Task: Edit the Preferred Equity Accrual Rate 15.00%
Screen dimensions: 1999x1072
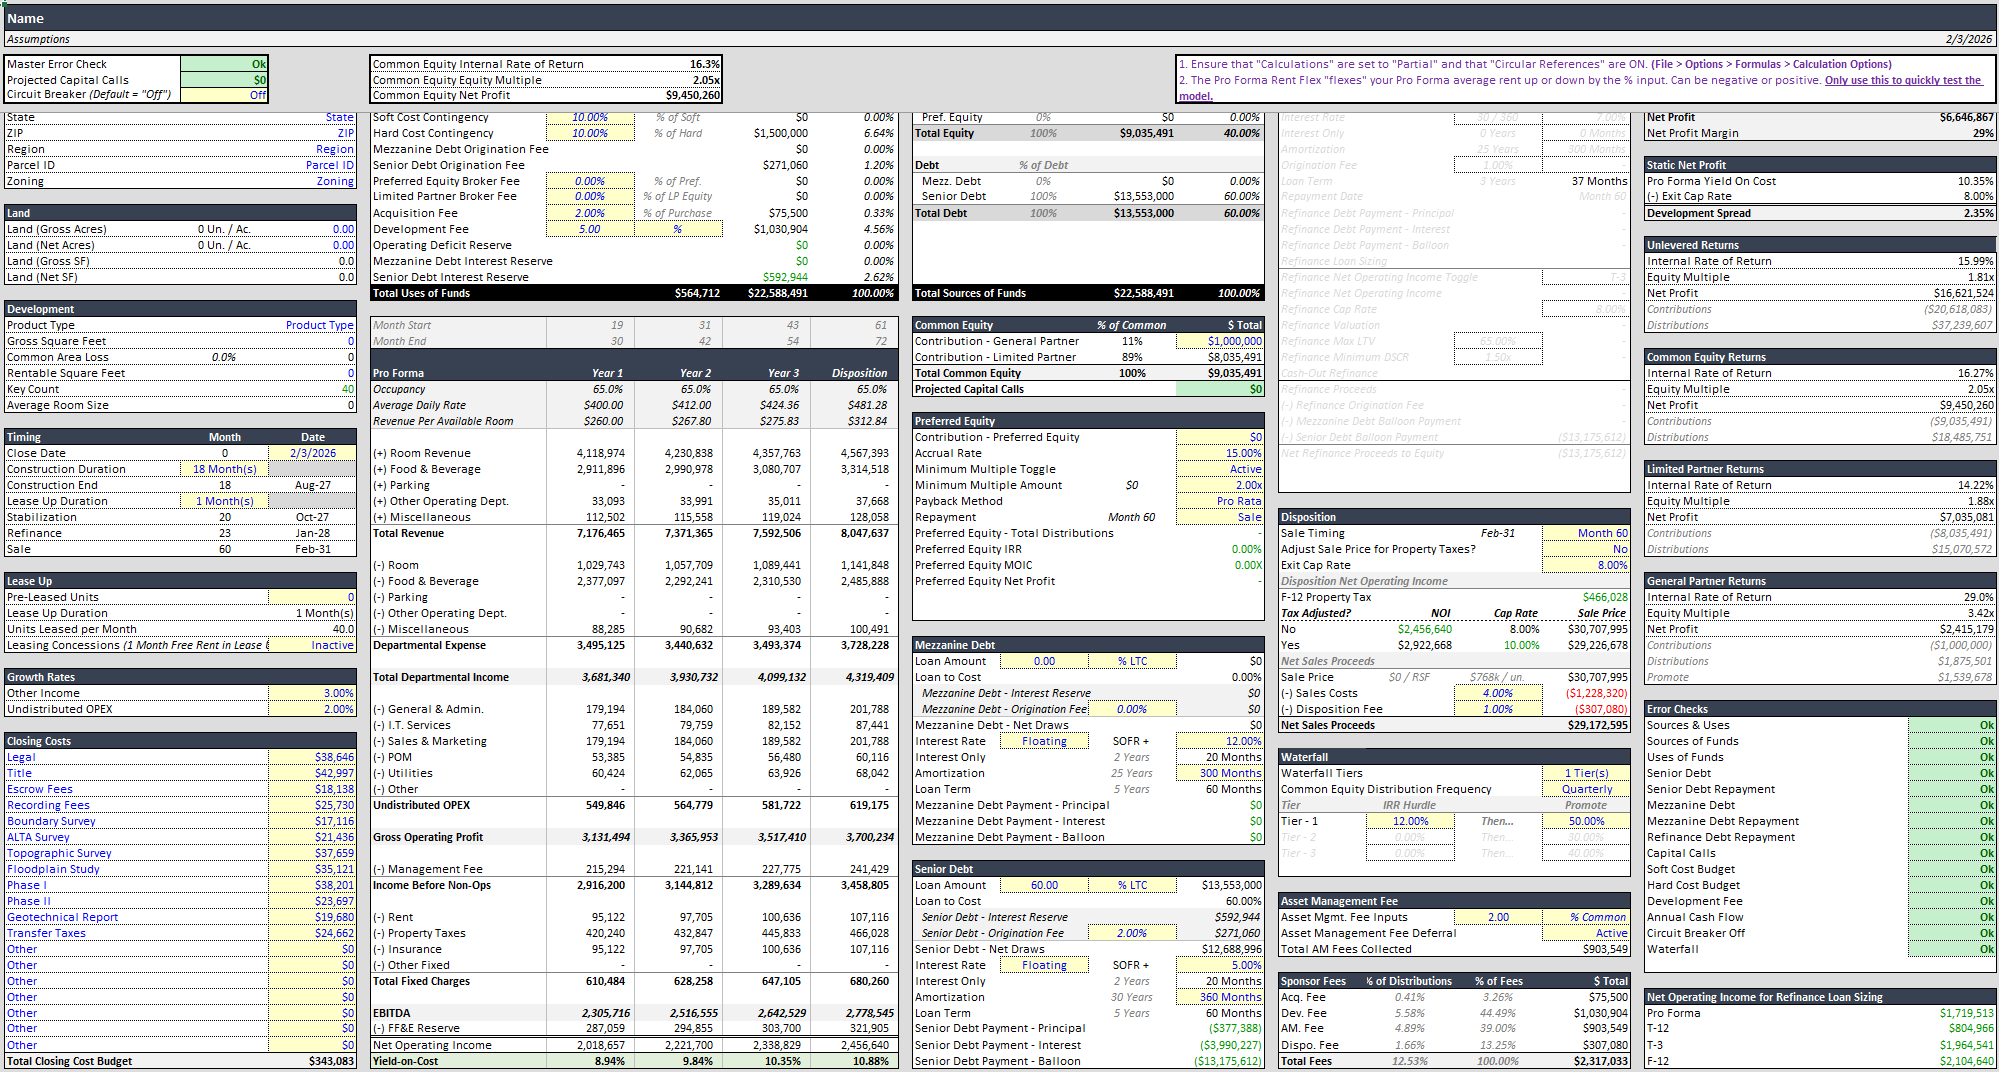Action: coord(1220,453)
